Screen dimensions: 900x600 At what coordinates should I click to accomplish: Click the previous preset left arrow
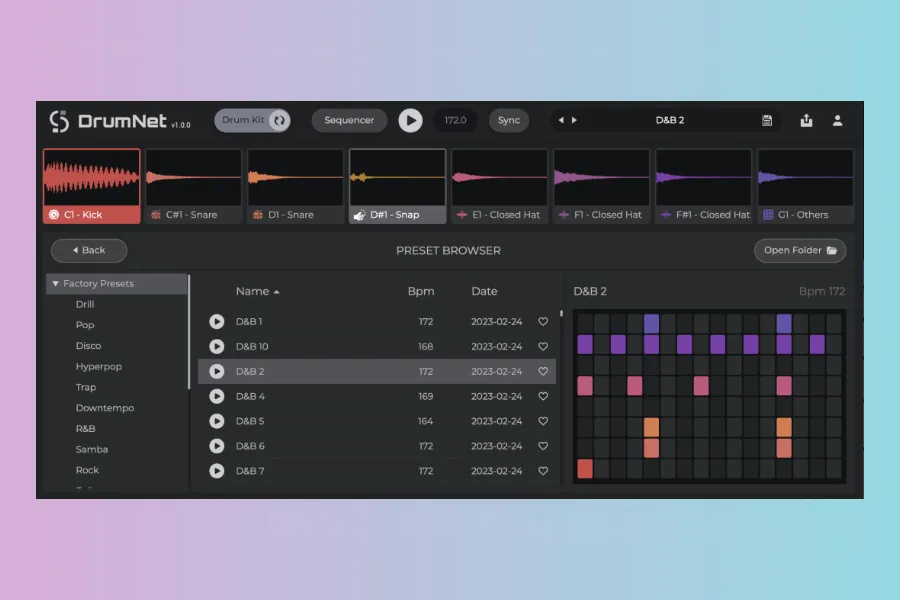coord(561,120)
